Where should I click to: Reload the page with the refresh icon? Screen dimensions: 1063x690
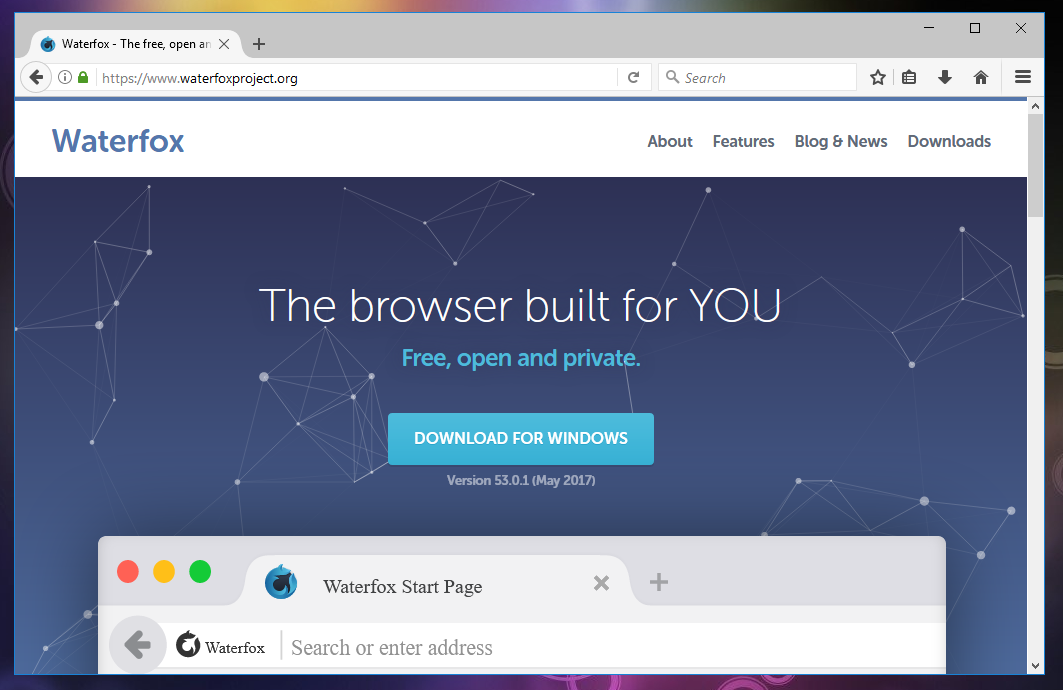click(x=633, y=77)
